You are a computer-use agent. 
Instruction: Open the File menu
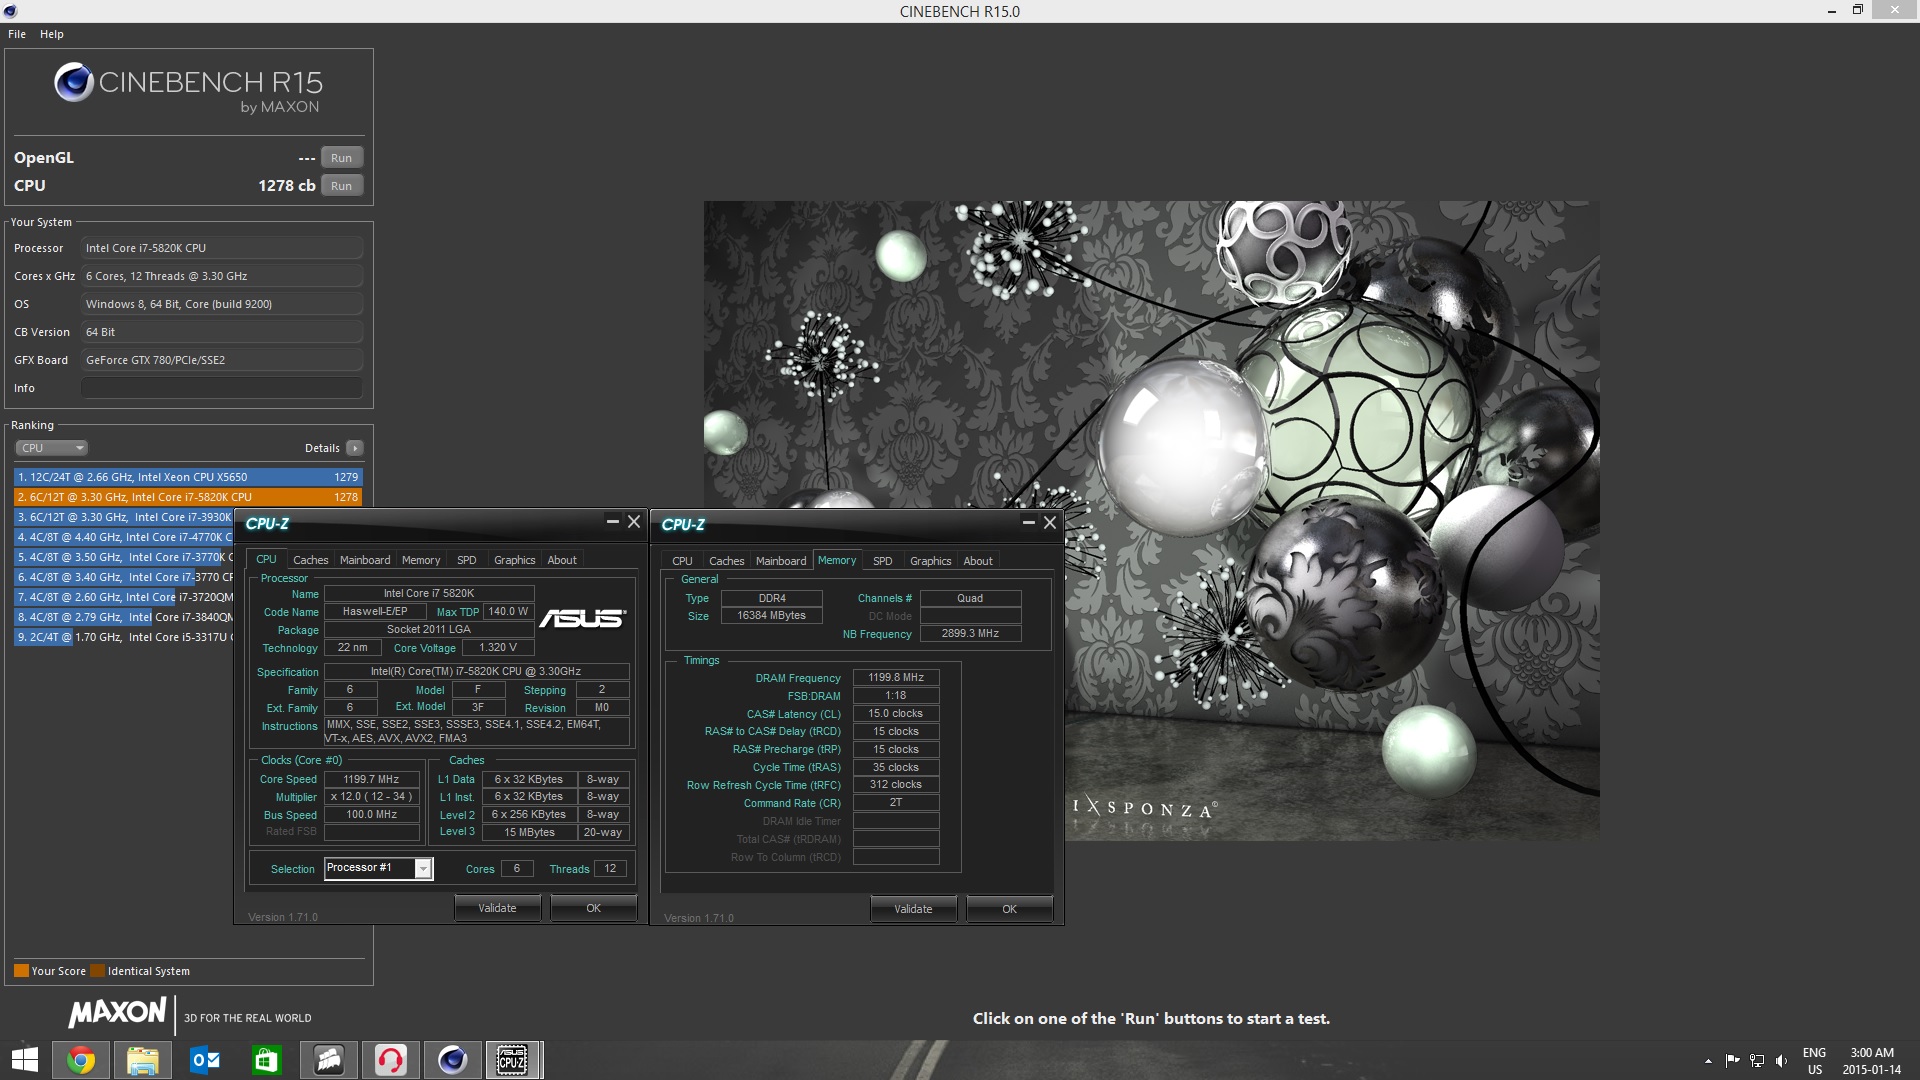pyautogui.click(x=17, y=34)
